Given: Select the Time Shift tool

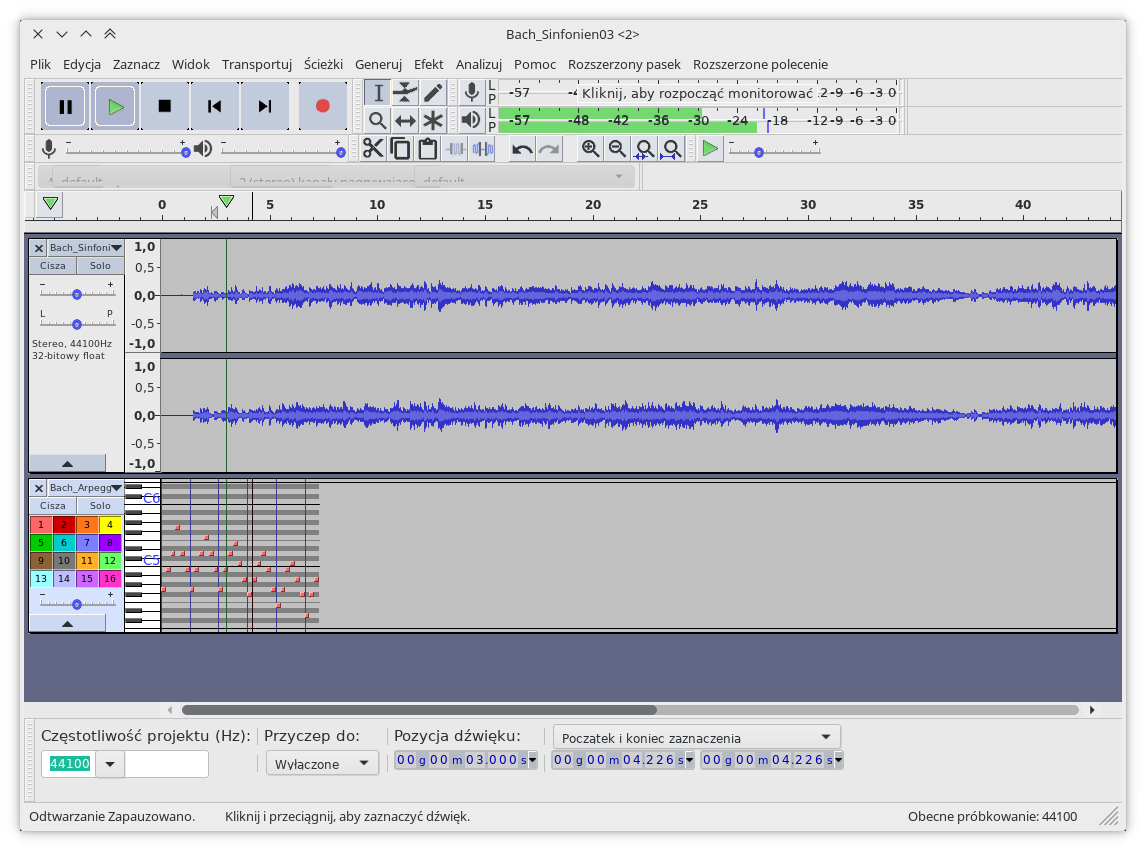Looking at the screenshot, I should (405, 121).
